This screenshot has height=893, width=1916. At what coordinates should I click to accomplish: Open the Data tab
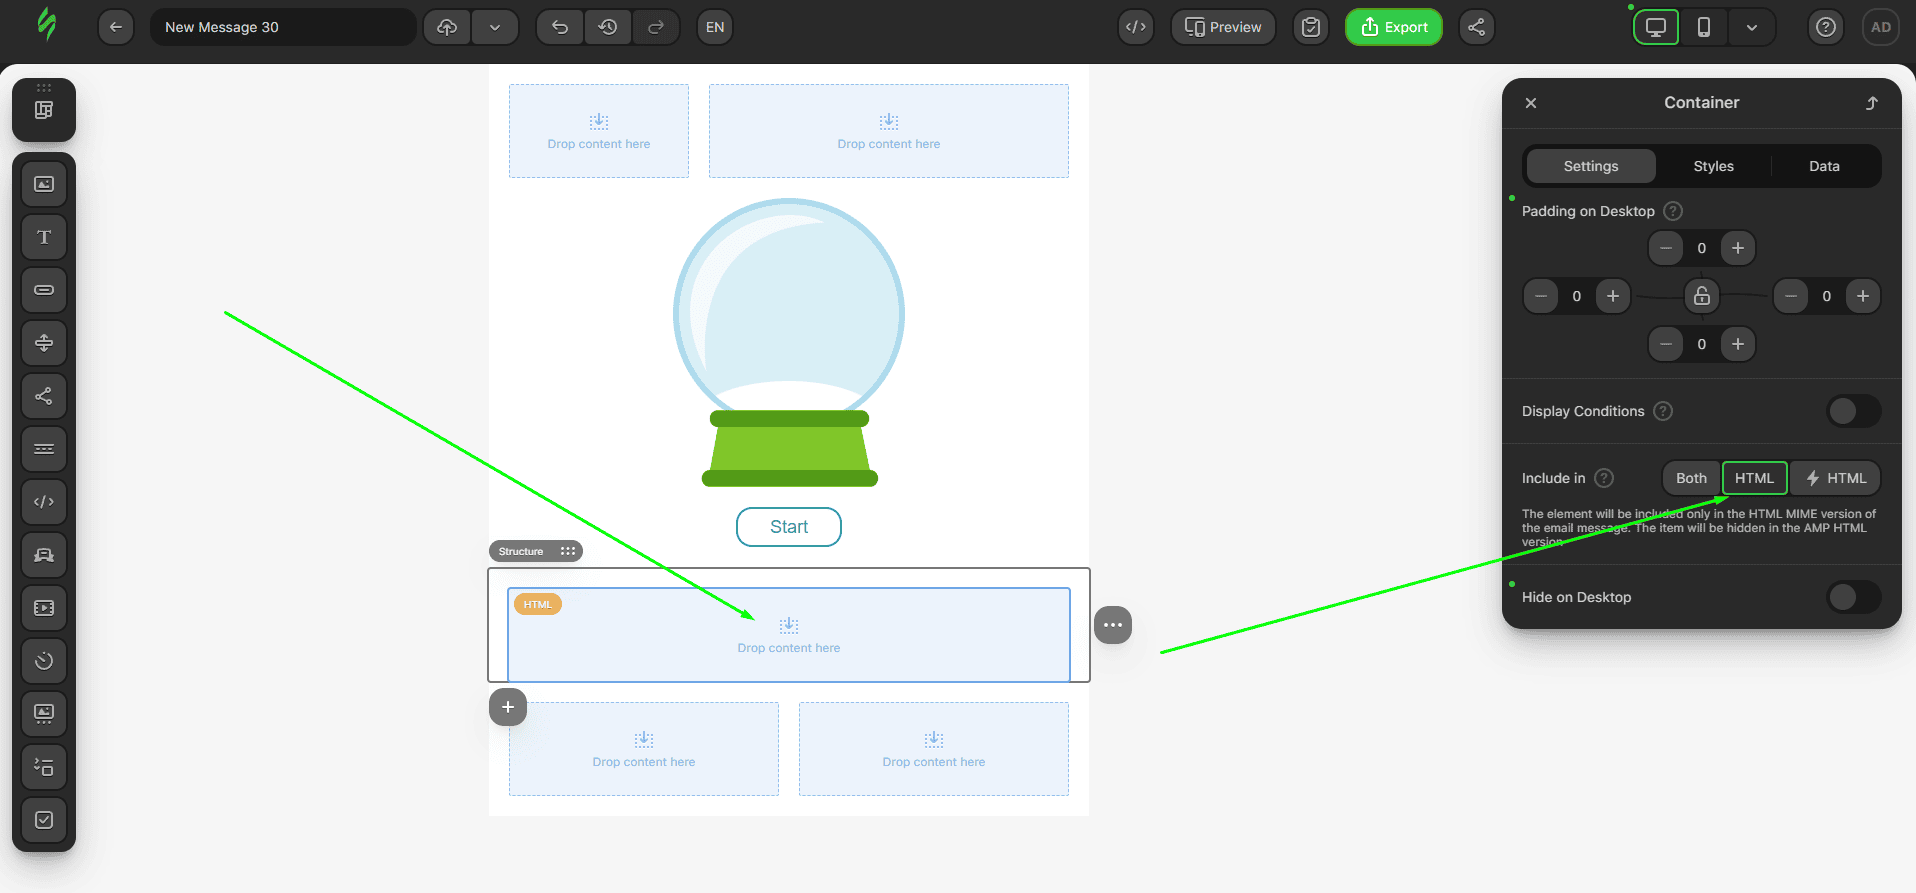click(1824, 166)
